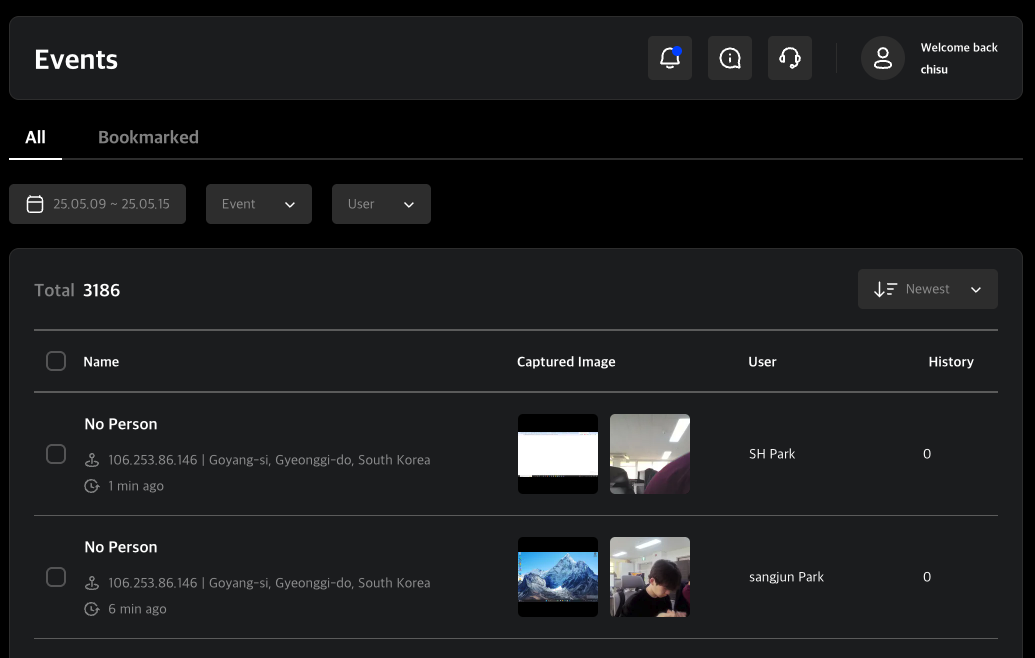Expand the Event filter dropdown
Screen dimensions: 1035x658
click(258, 204)
